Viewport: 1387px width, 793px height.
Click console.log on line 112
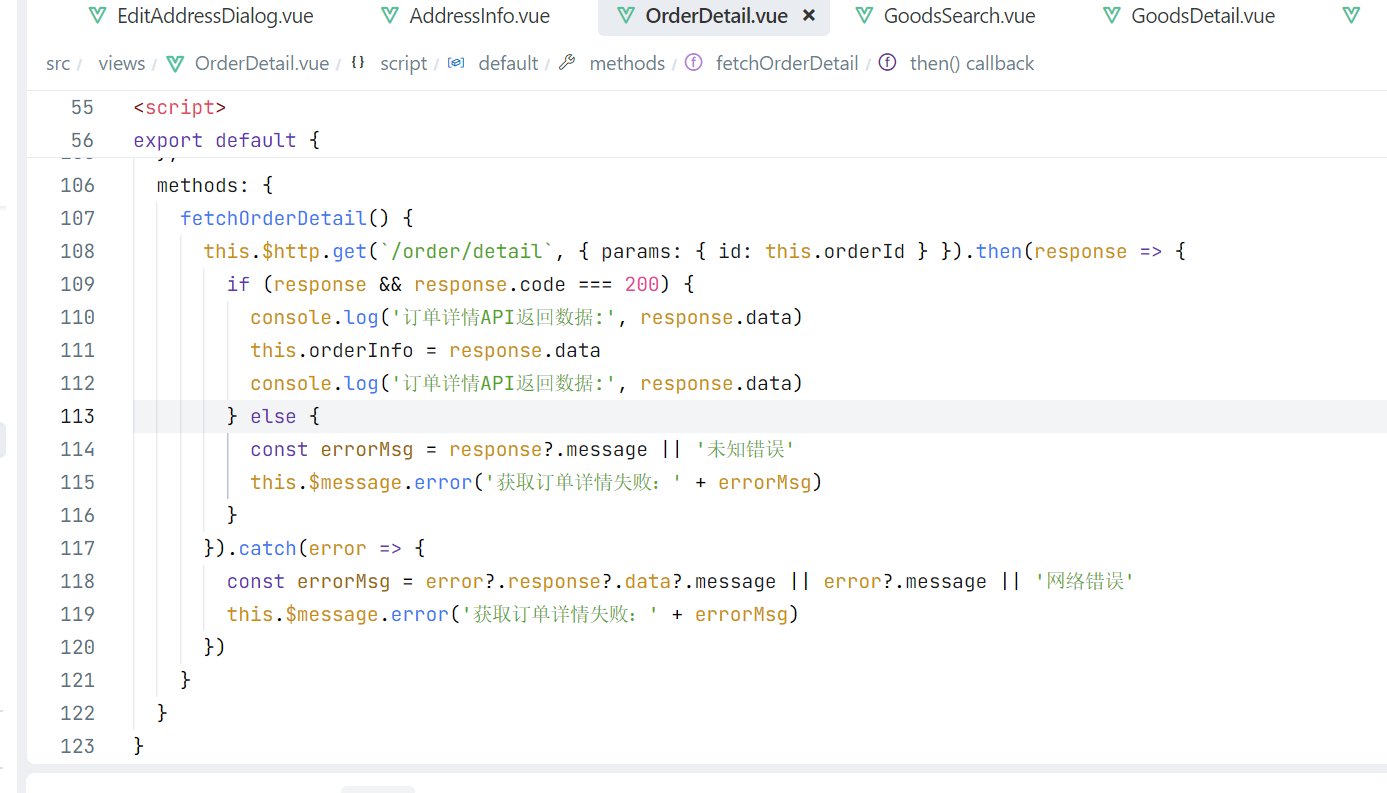(x=314, y=383)
